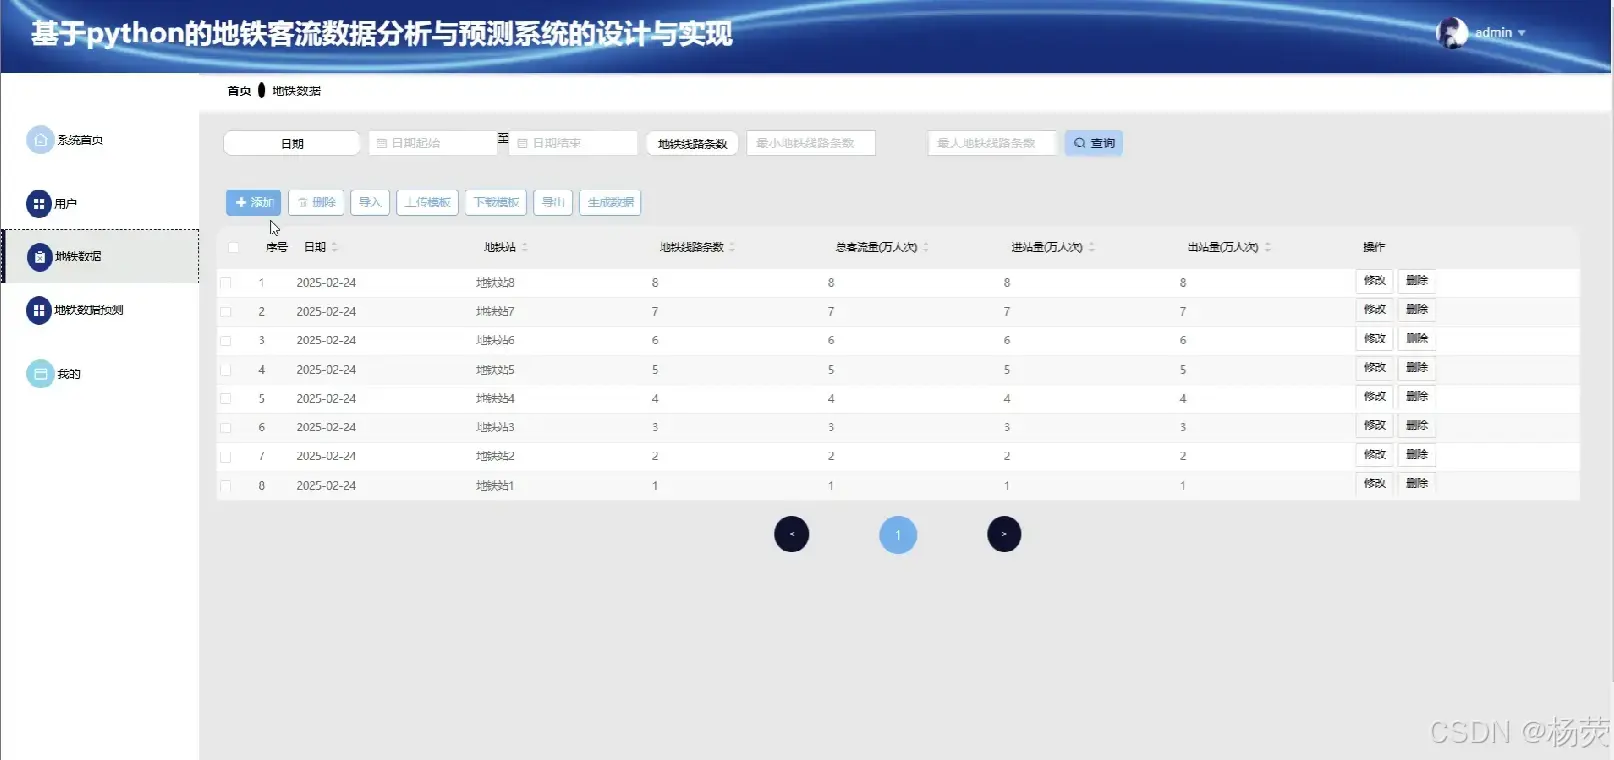1614x760 pixels.
Task: Click the calendar icon in 日期结束 field
Action: pos(522,143)
